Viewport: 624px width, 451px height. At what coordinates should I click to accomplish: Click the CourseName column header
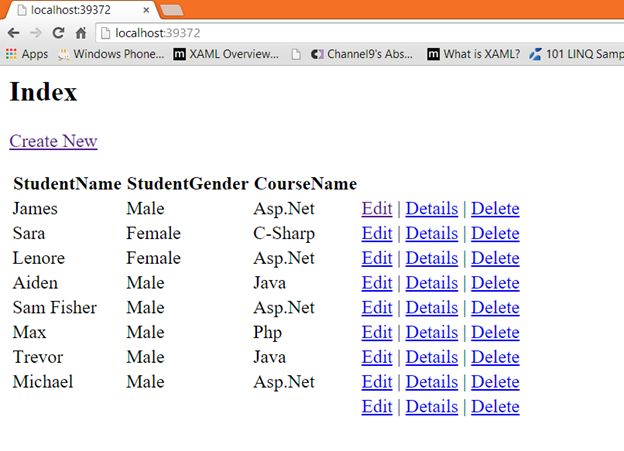305,184
